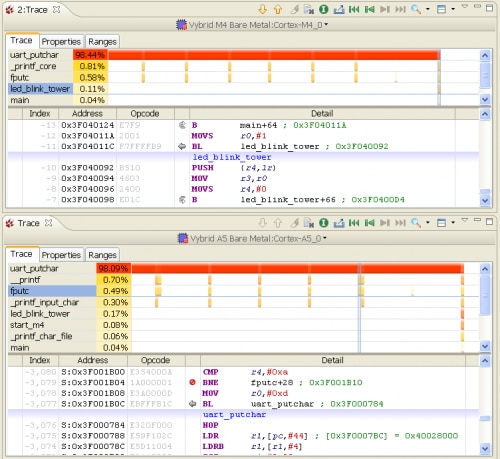
Task: Click the 98.09% uart_putchar usage cell in A5 panel
Action: pyautogui.click(x=113, y=268)
